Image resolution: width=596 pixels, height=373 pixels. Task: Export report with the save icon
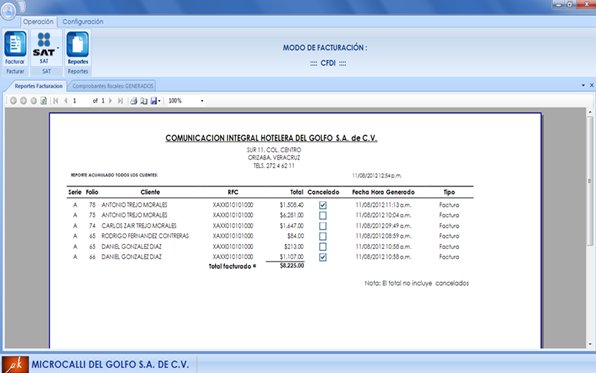point(154,101)
